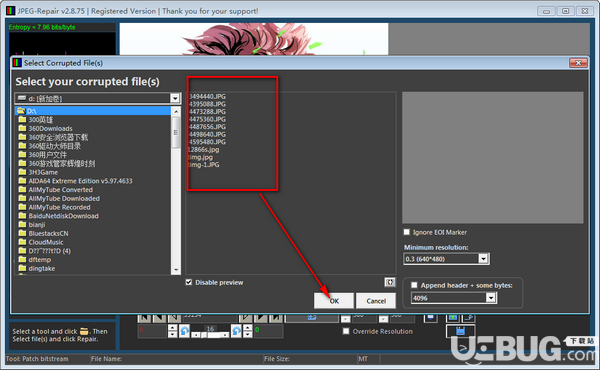Viewport: 600px width, 370px height.
Task: Click the slider under value 16
Action: (x=210, y=335)
